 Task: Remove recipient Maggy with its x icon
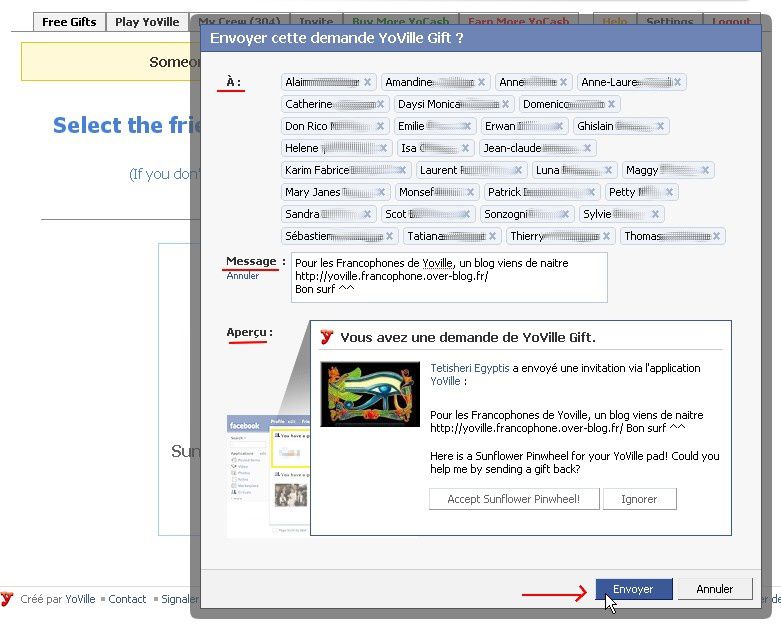pyautogui.click(x=705, y=170)
